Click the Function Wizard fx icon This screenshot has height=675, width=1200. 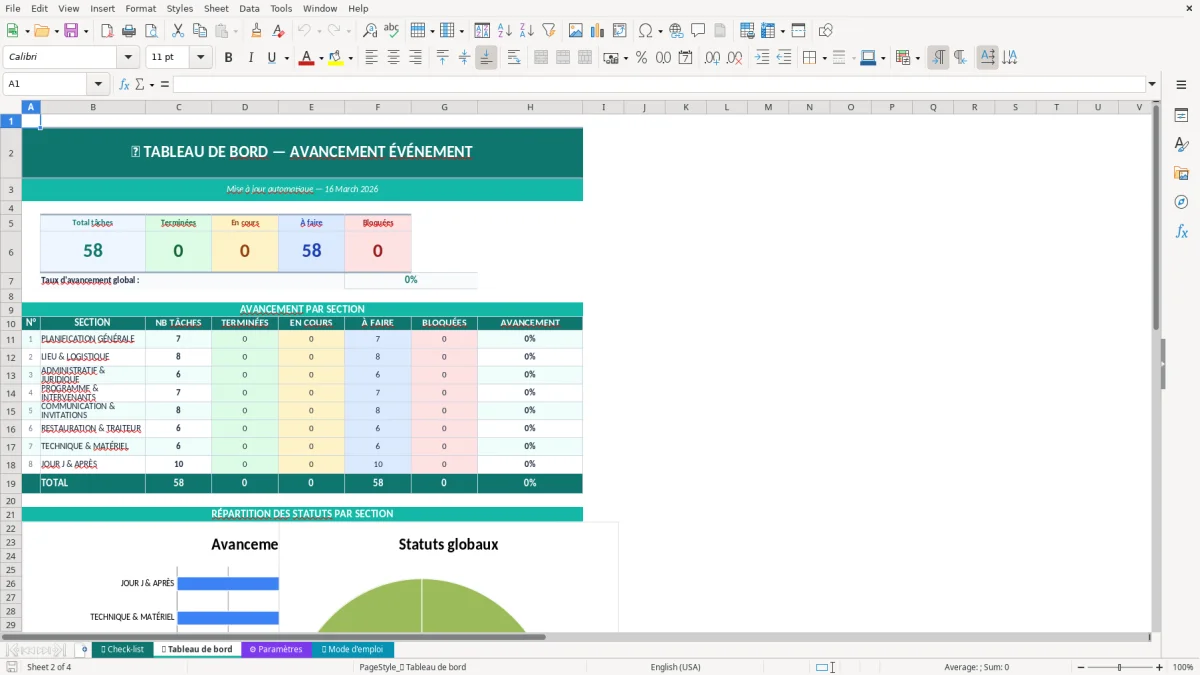pyautogui.click(x=124, y=84)
